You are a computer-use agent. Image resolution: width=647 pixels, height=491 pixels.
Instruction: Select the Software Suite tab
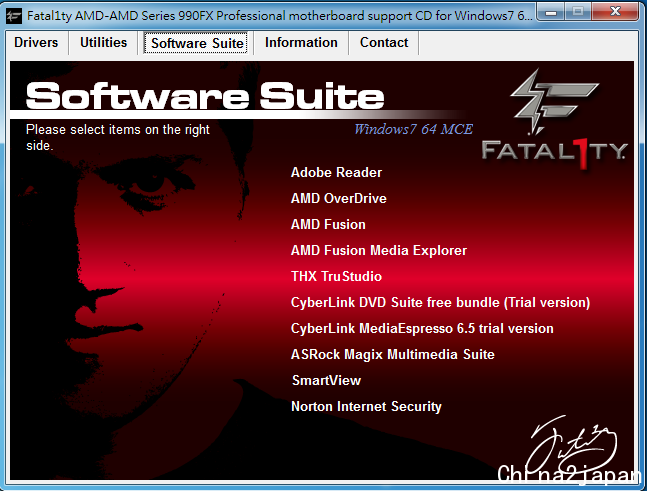[196, 43]
